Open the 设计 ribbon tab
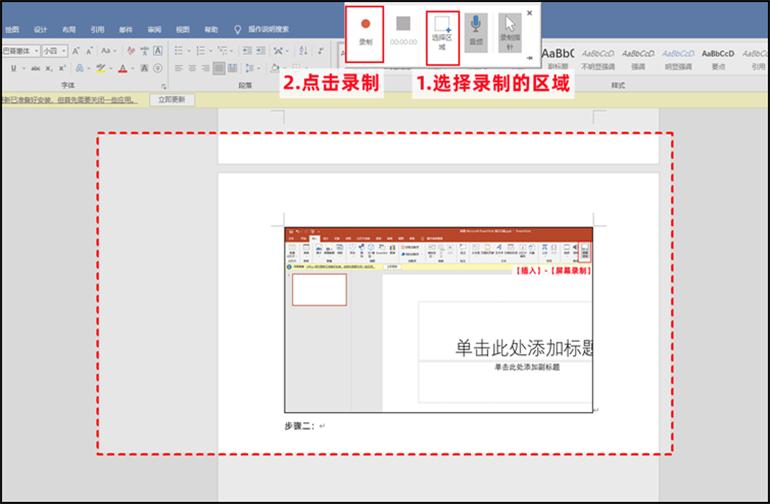The width and height of the screenshot is (770, 504). 40,29
